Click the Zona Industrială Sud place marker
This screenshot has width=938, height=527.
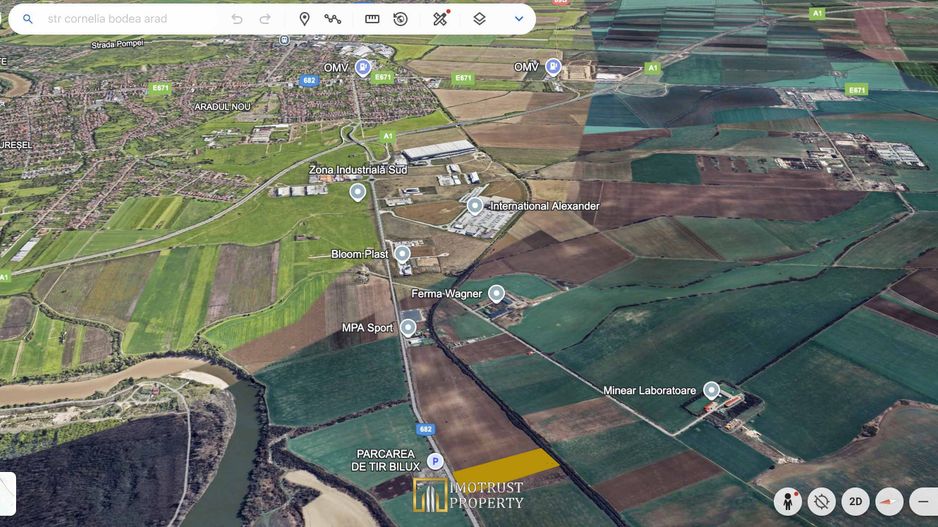point(357,191)
